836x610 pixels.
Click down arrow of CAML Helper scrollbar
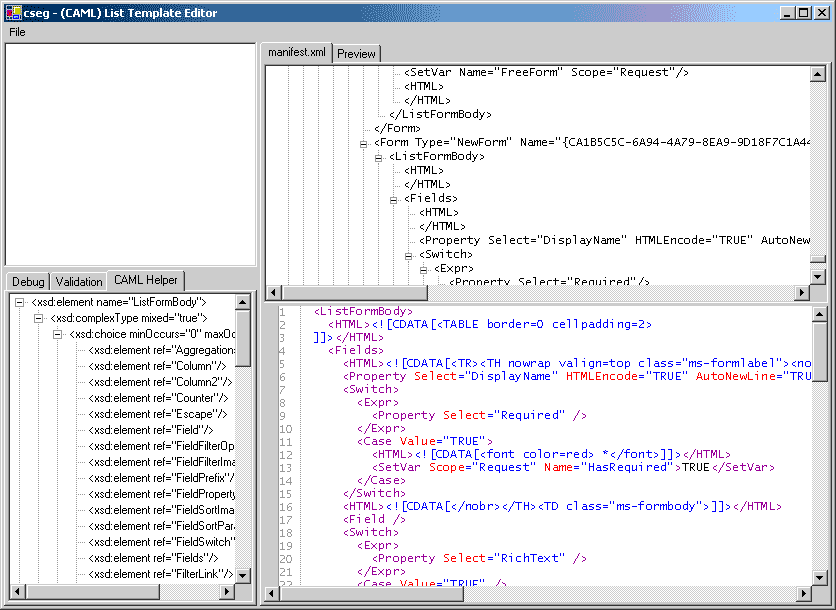tap(243, 575)
